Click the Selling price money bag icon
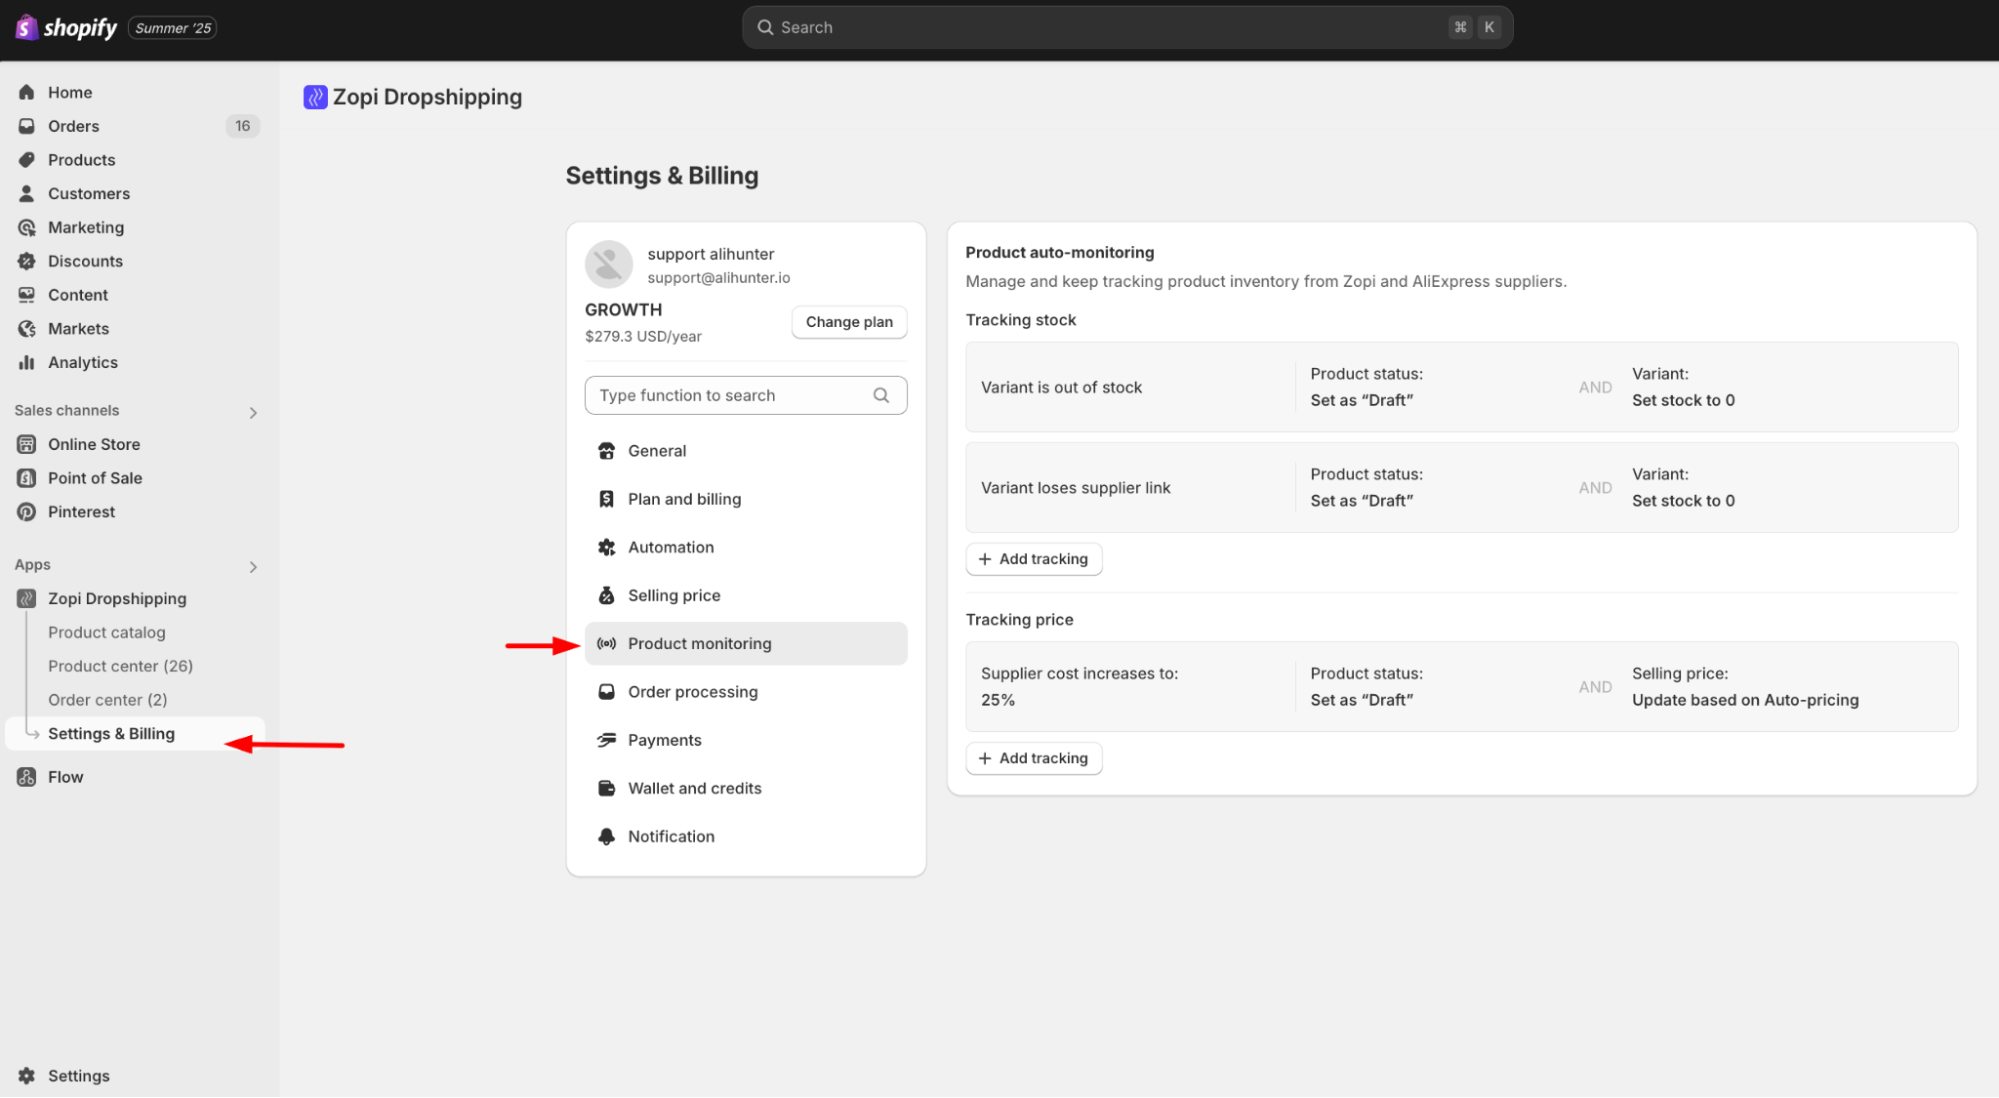The width and height of the screenshot is (1999, 1098). [x=606, y=595]
